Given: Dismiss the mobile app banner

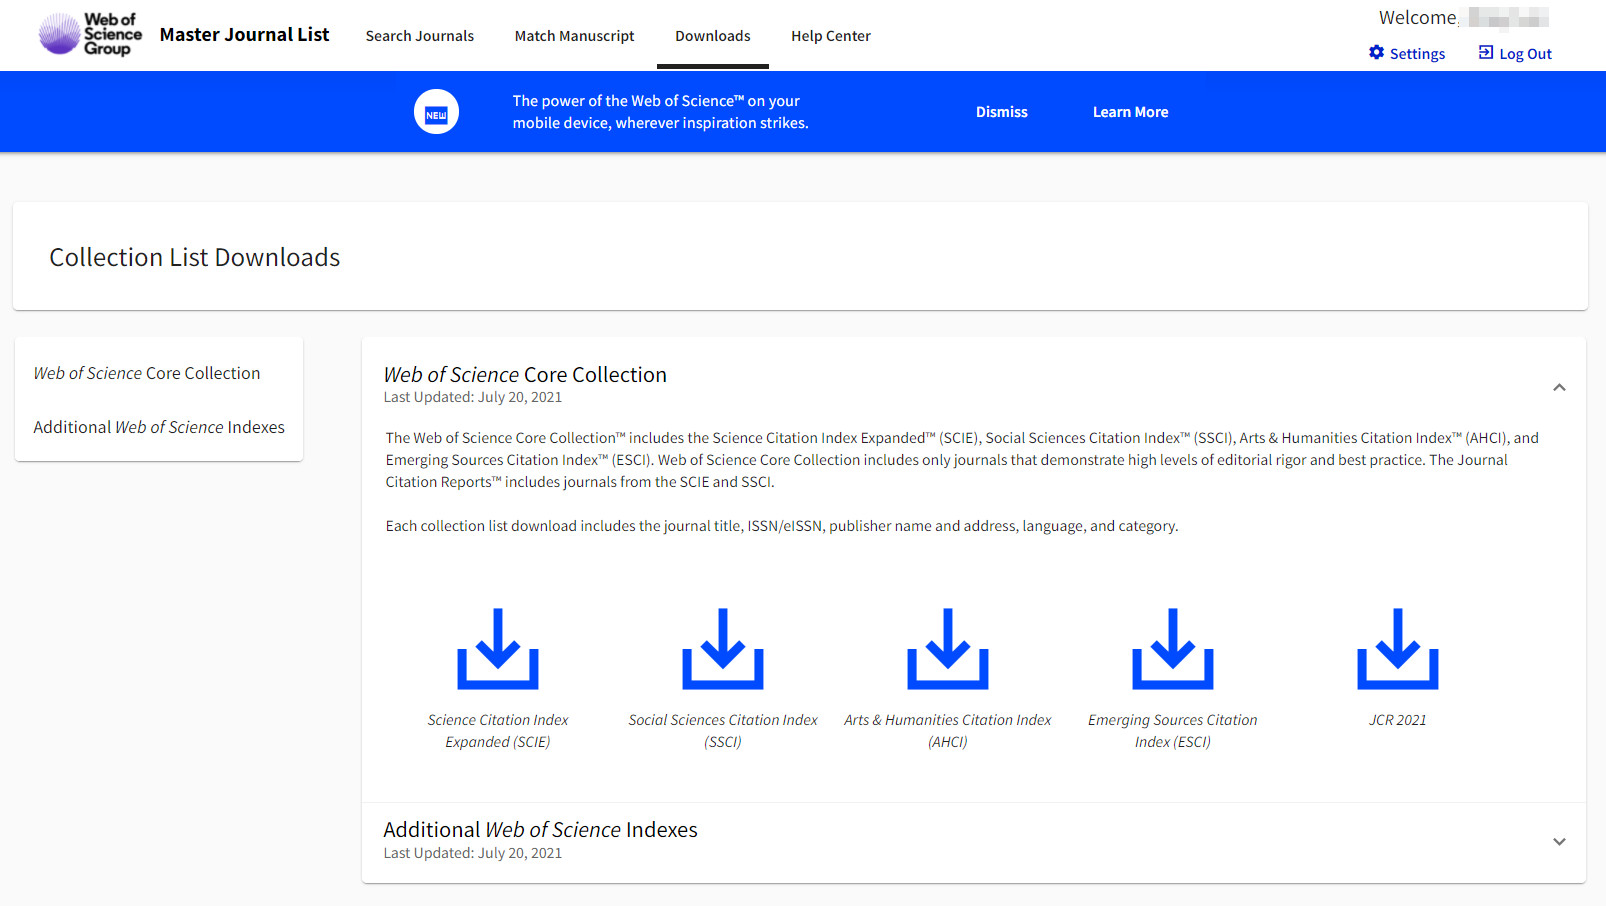Looking at the screenshot, I should (1002, 112).
